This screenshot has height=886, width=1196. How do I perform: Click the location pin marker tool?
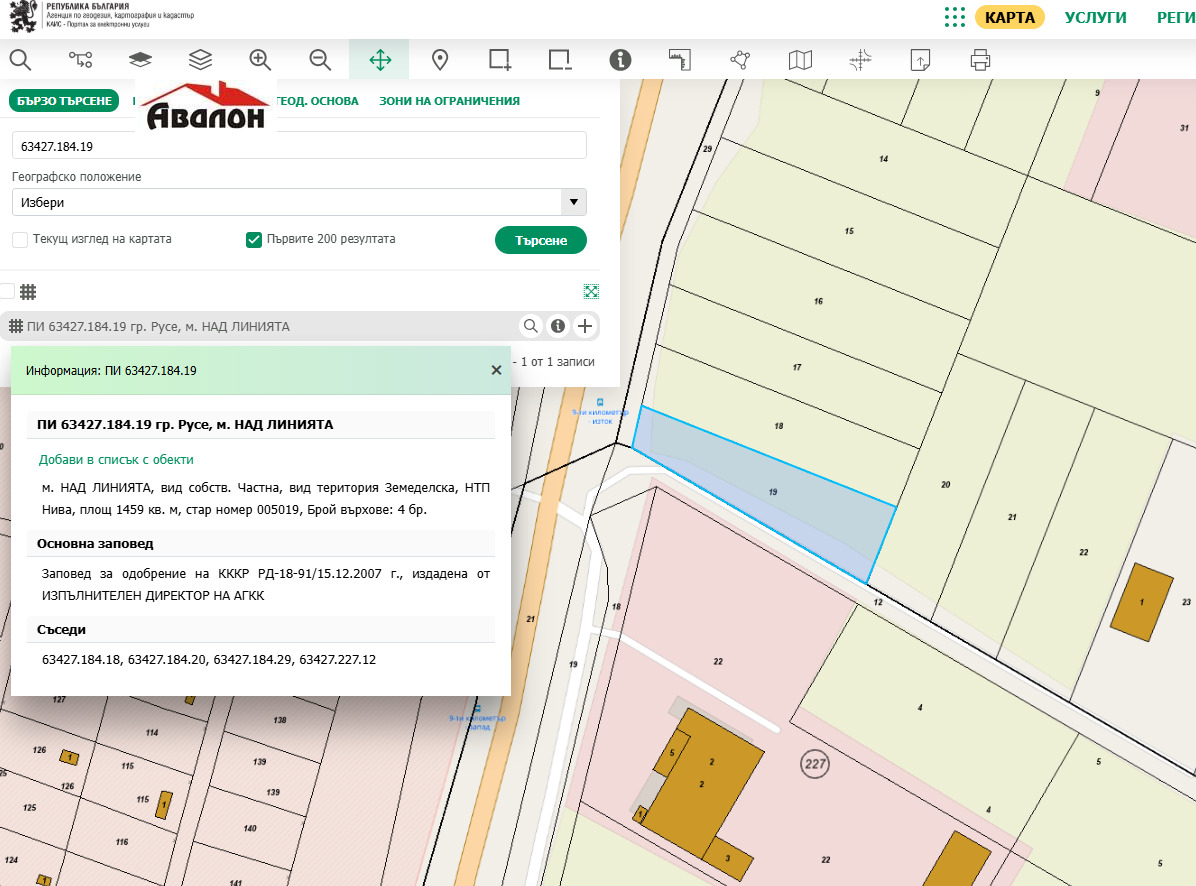[439, 60]
